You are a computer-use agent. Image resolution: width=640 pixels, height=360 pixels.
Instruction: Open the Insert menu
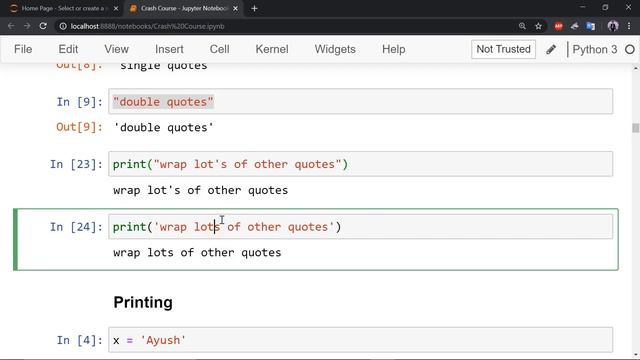point(169,49)
